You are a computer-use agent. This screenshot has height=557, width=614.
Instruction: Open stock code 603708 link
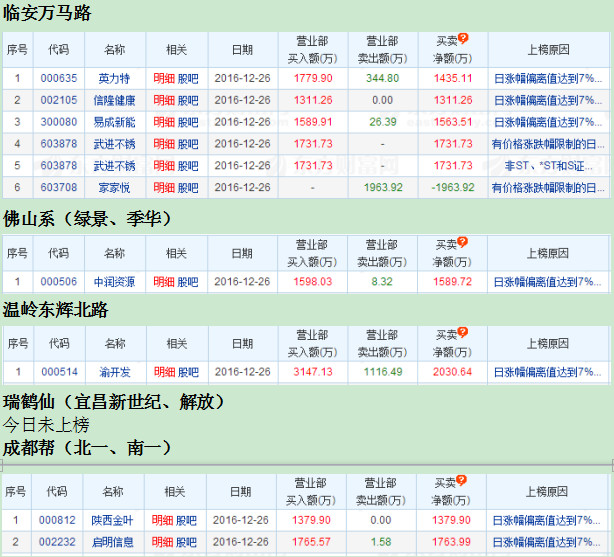pyautogui.click(x=59, y=188)
